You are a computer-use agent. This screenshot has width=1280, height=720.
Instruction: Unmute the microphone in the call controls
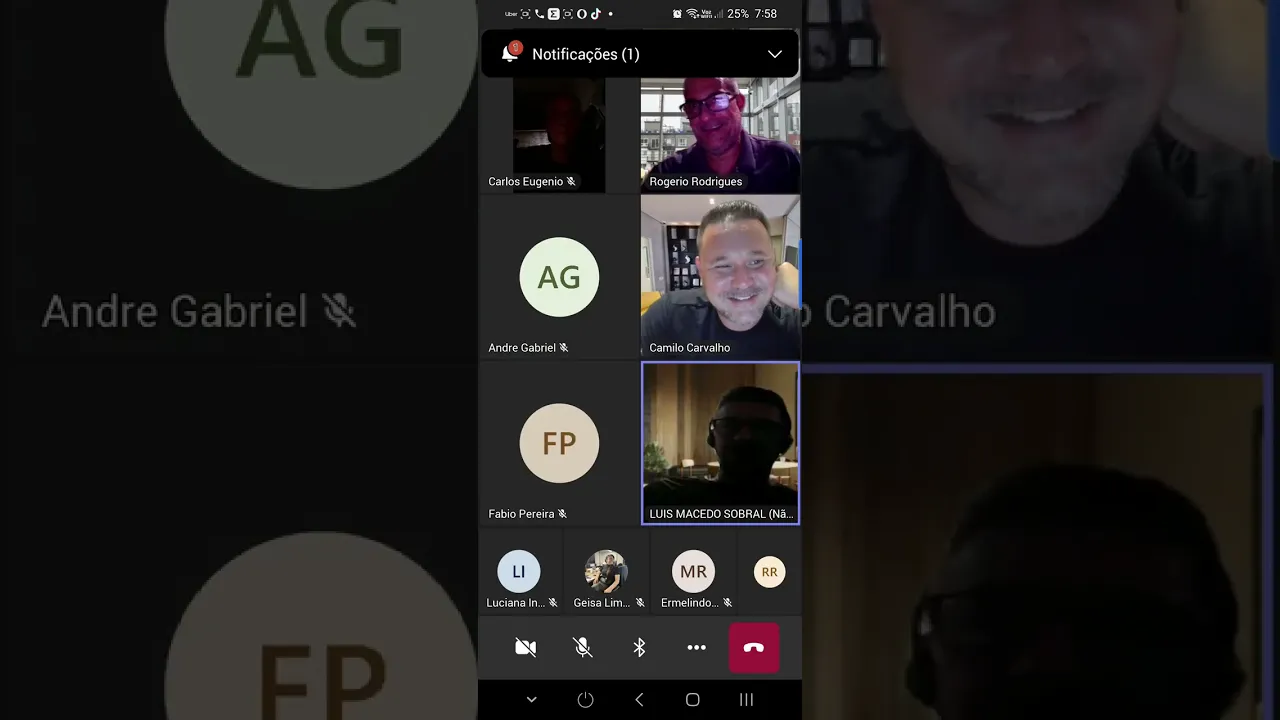[583, 648]
